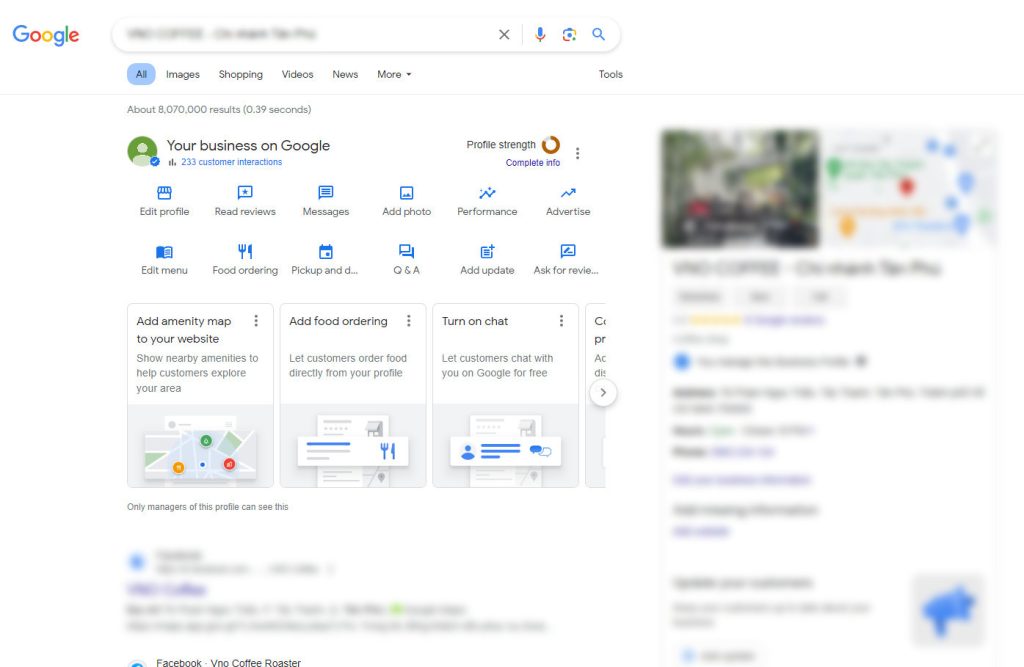Open search Tools
The width and height of the screenshot is (1024, 667).
pos(611,74)
